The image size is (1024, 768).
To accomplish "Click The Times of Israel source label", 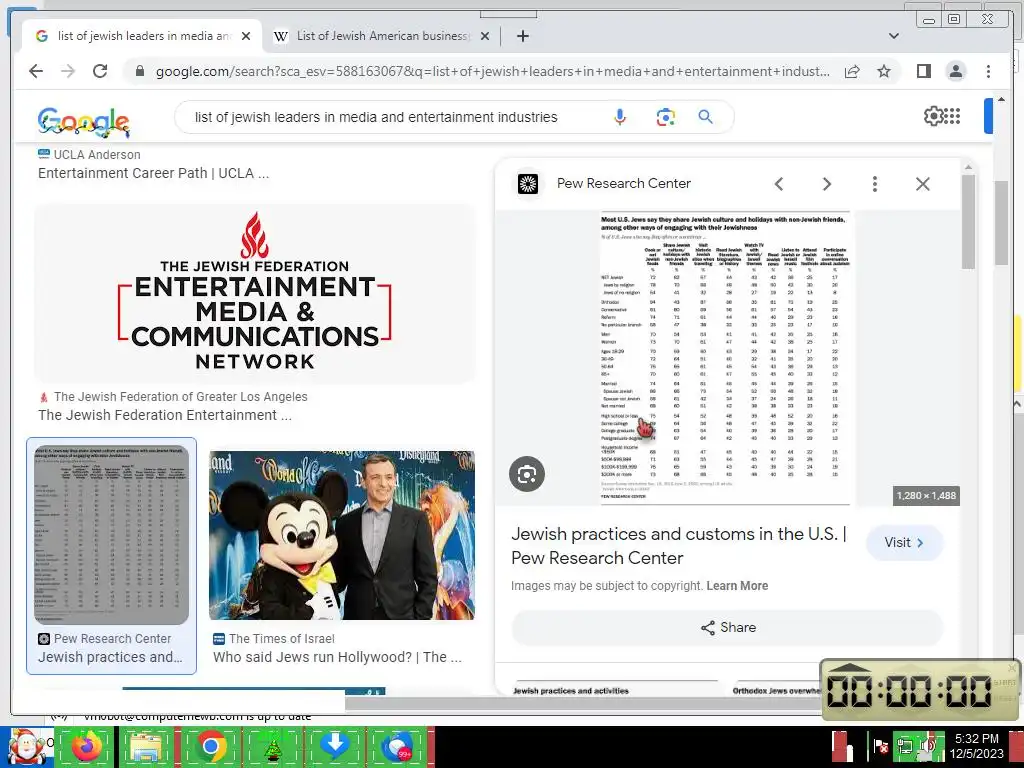I will tap(281, 639).
